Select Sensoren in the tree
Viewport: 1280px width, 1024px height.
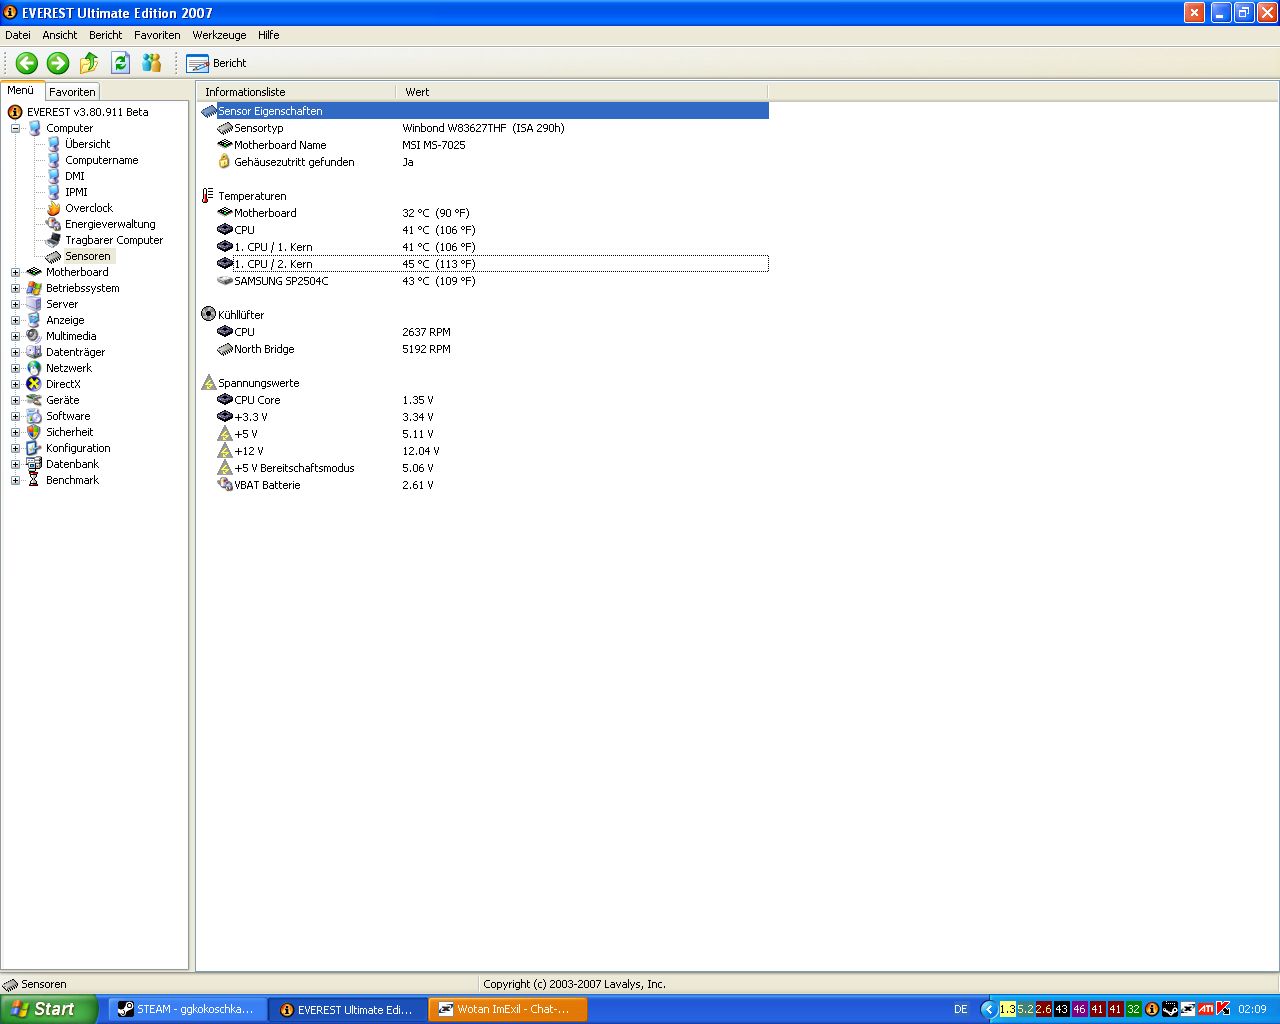coord(88,256)
